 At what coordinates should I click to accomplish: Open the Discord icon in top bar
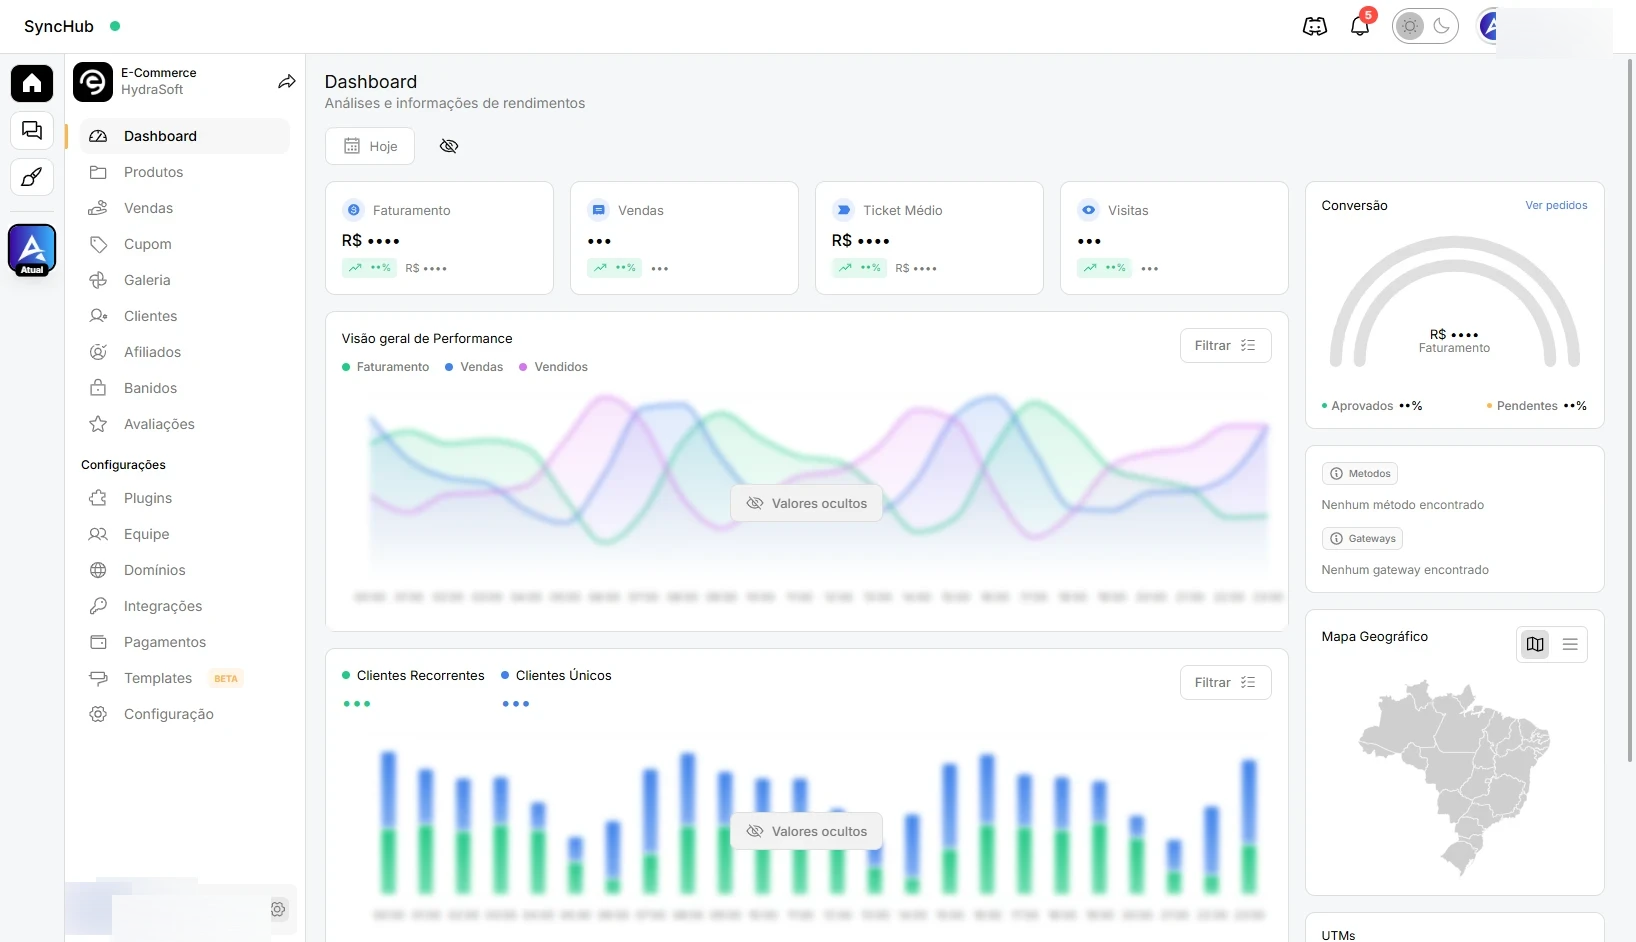(x=1315, y=27)
